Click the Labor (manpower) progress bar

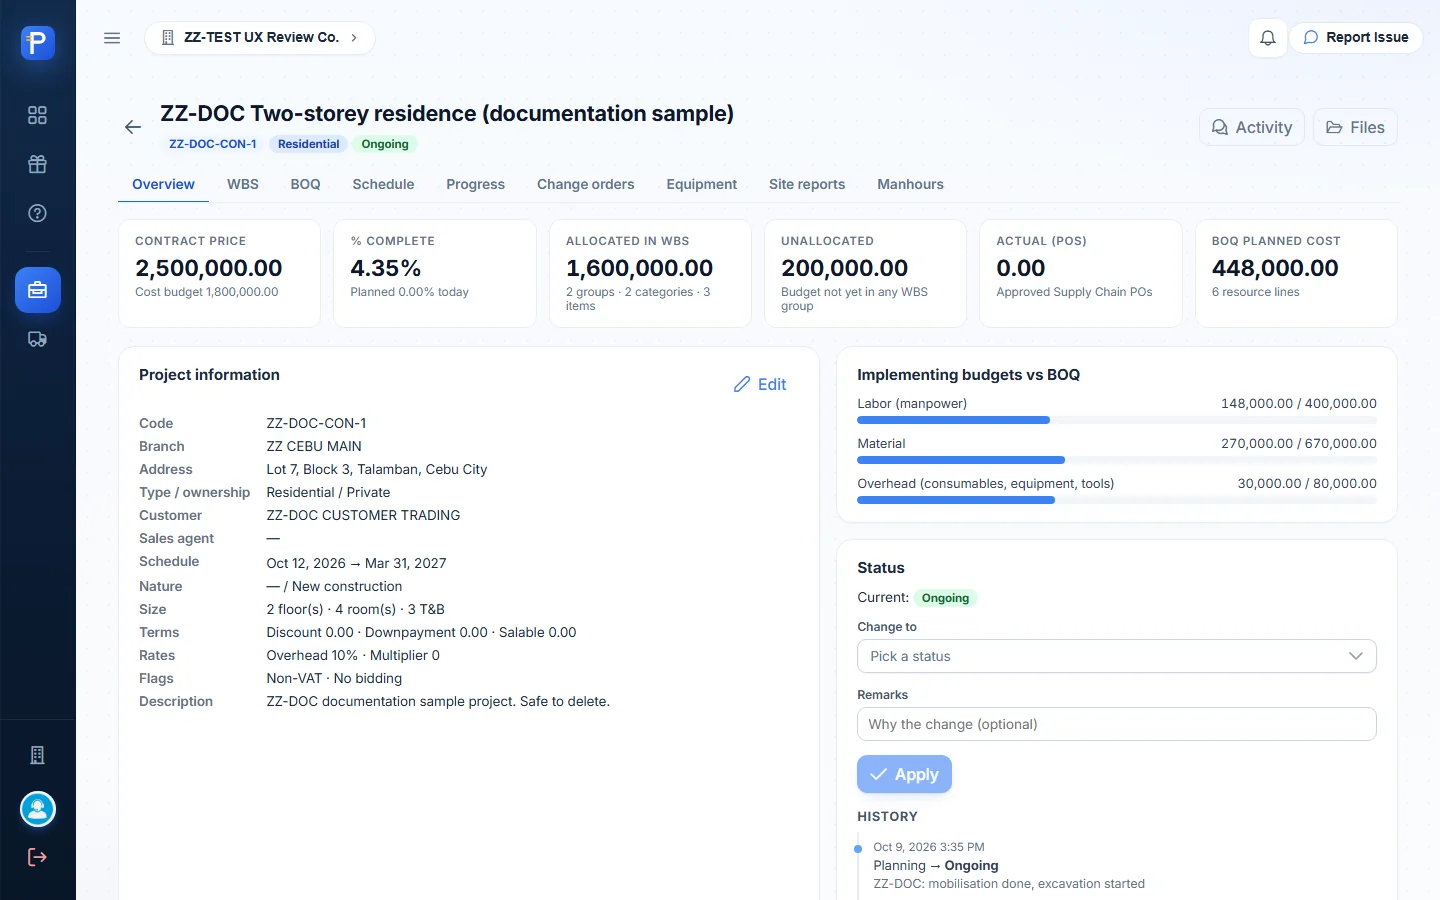(1117, 420)
